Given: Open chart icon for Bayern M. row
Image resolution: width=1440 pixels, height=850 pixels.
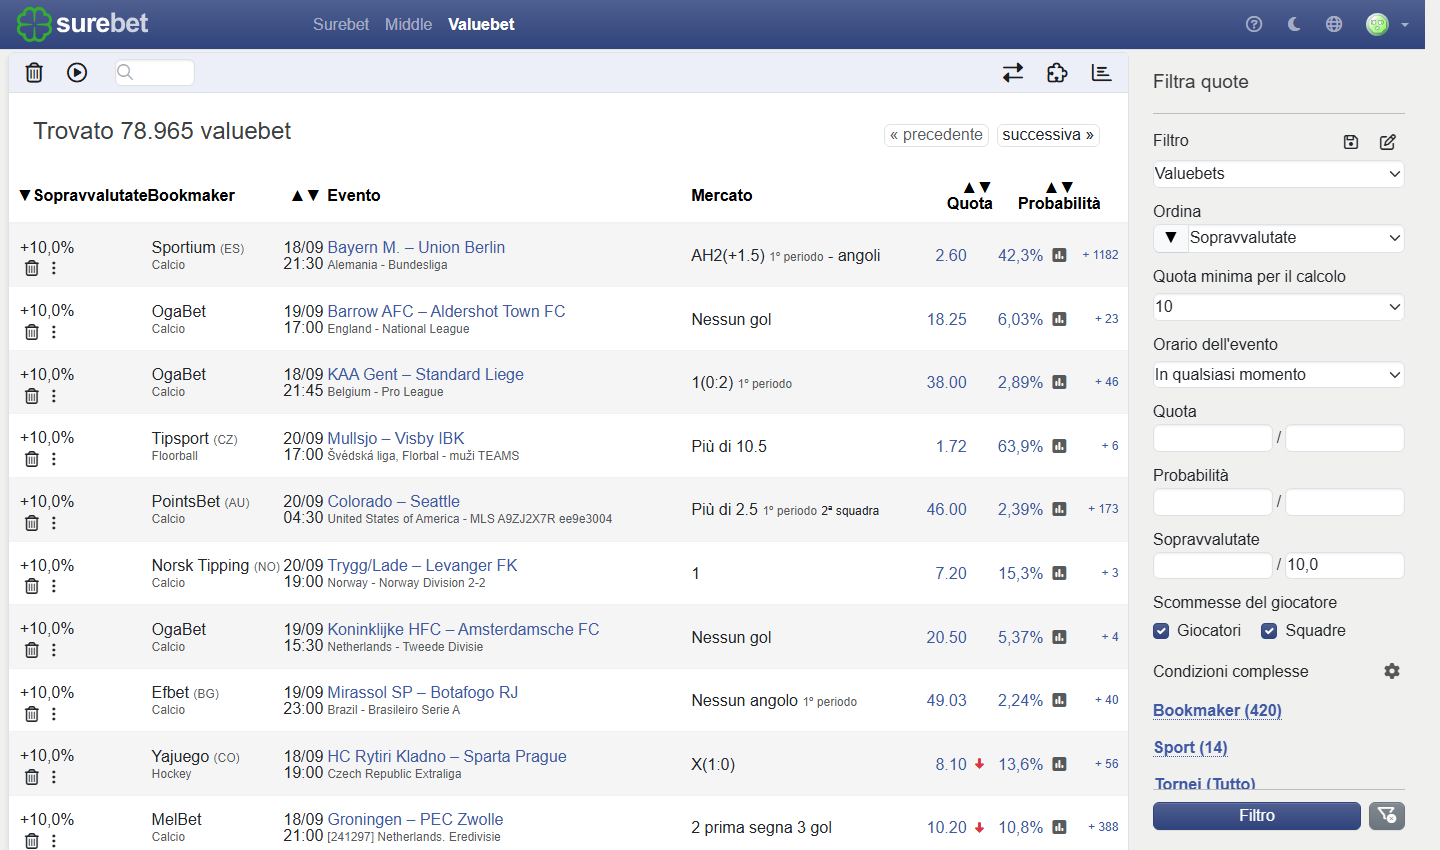Looking at the screenshot, I should 1060,255.
